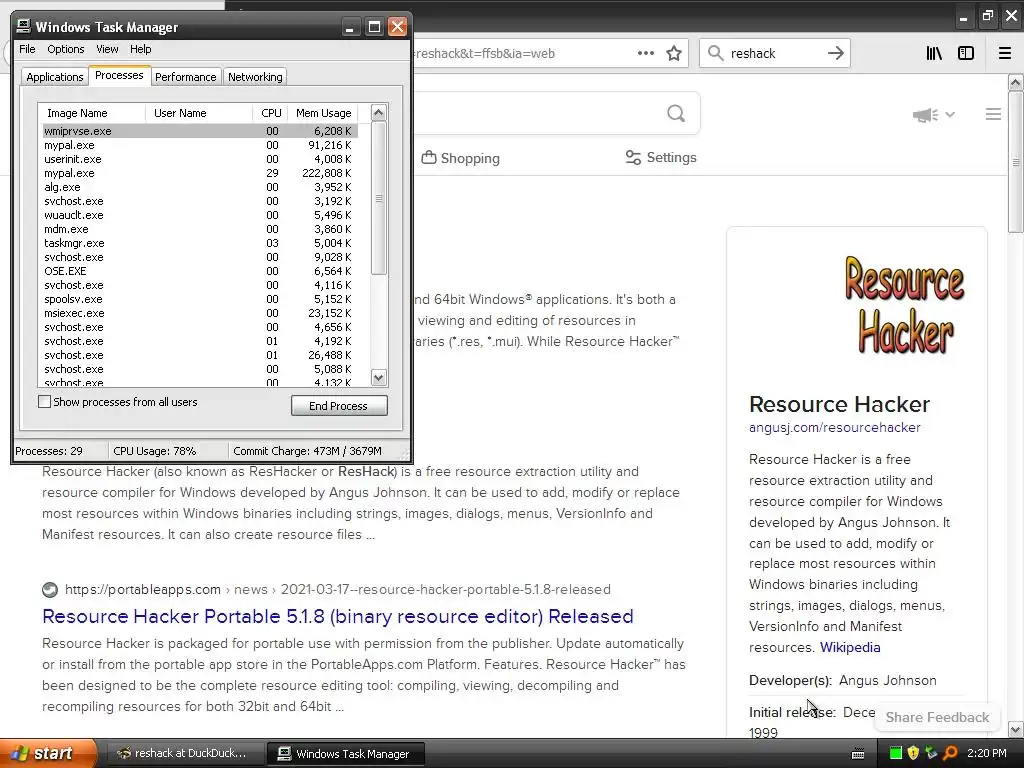This screenshot has height=768, width=1024.
Task: Sort processes by Mem Usage column
Action: (x=323, y=113)
